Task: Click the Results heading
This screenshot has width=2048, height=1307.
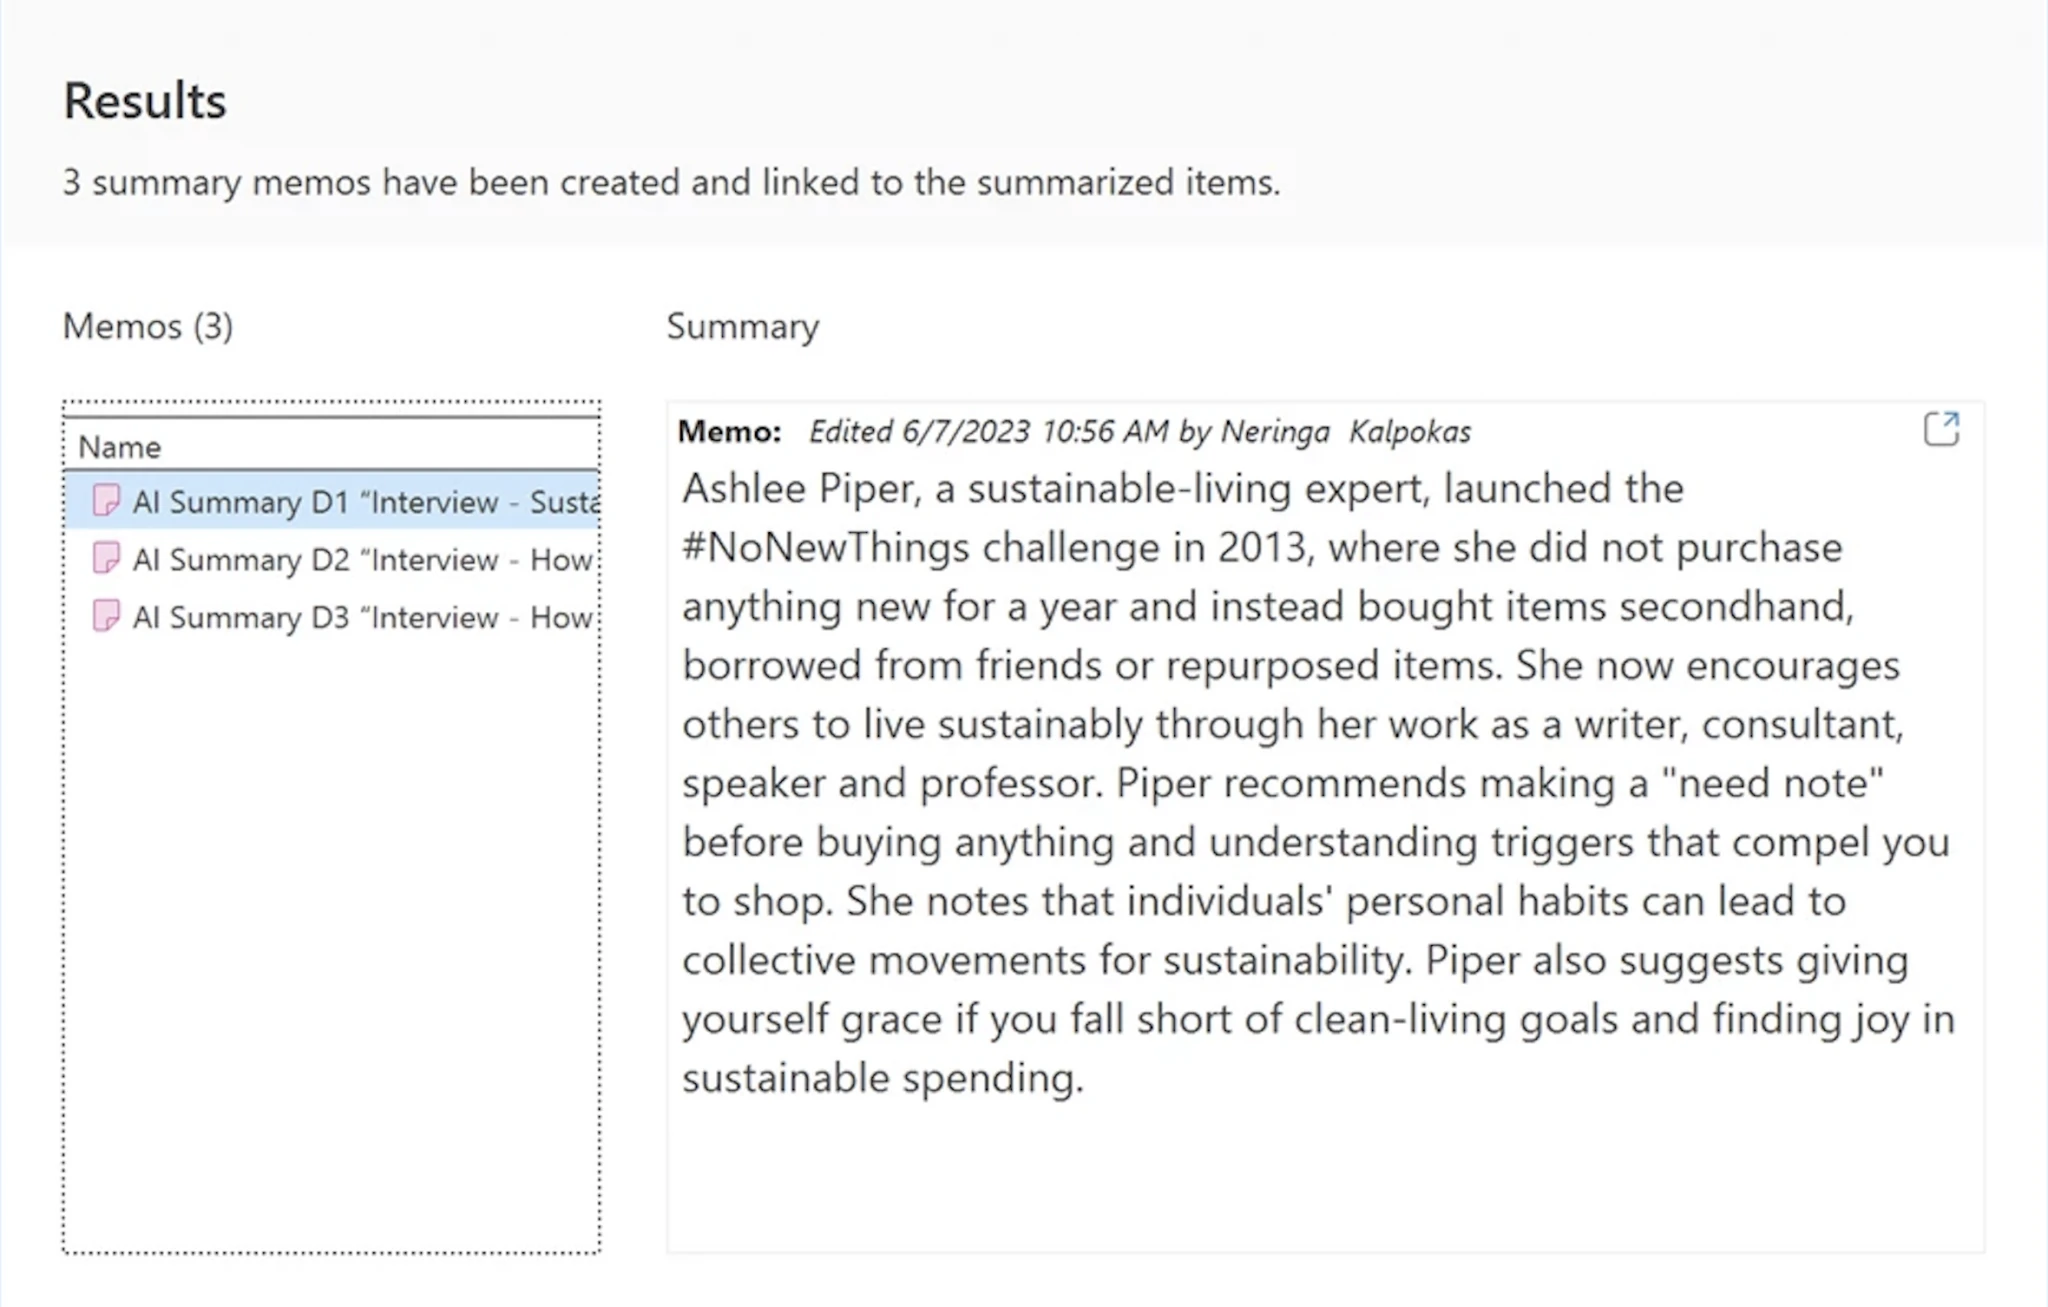Action: (145, 101)
